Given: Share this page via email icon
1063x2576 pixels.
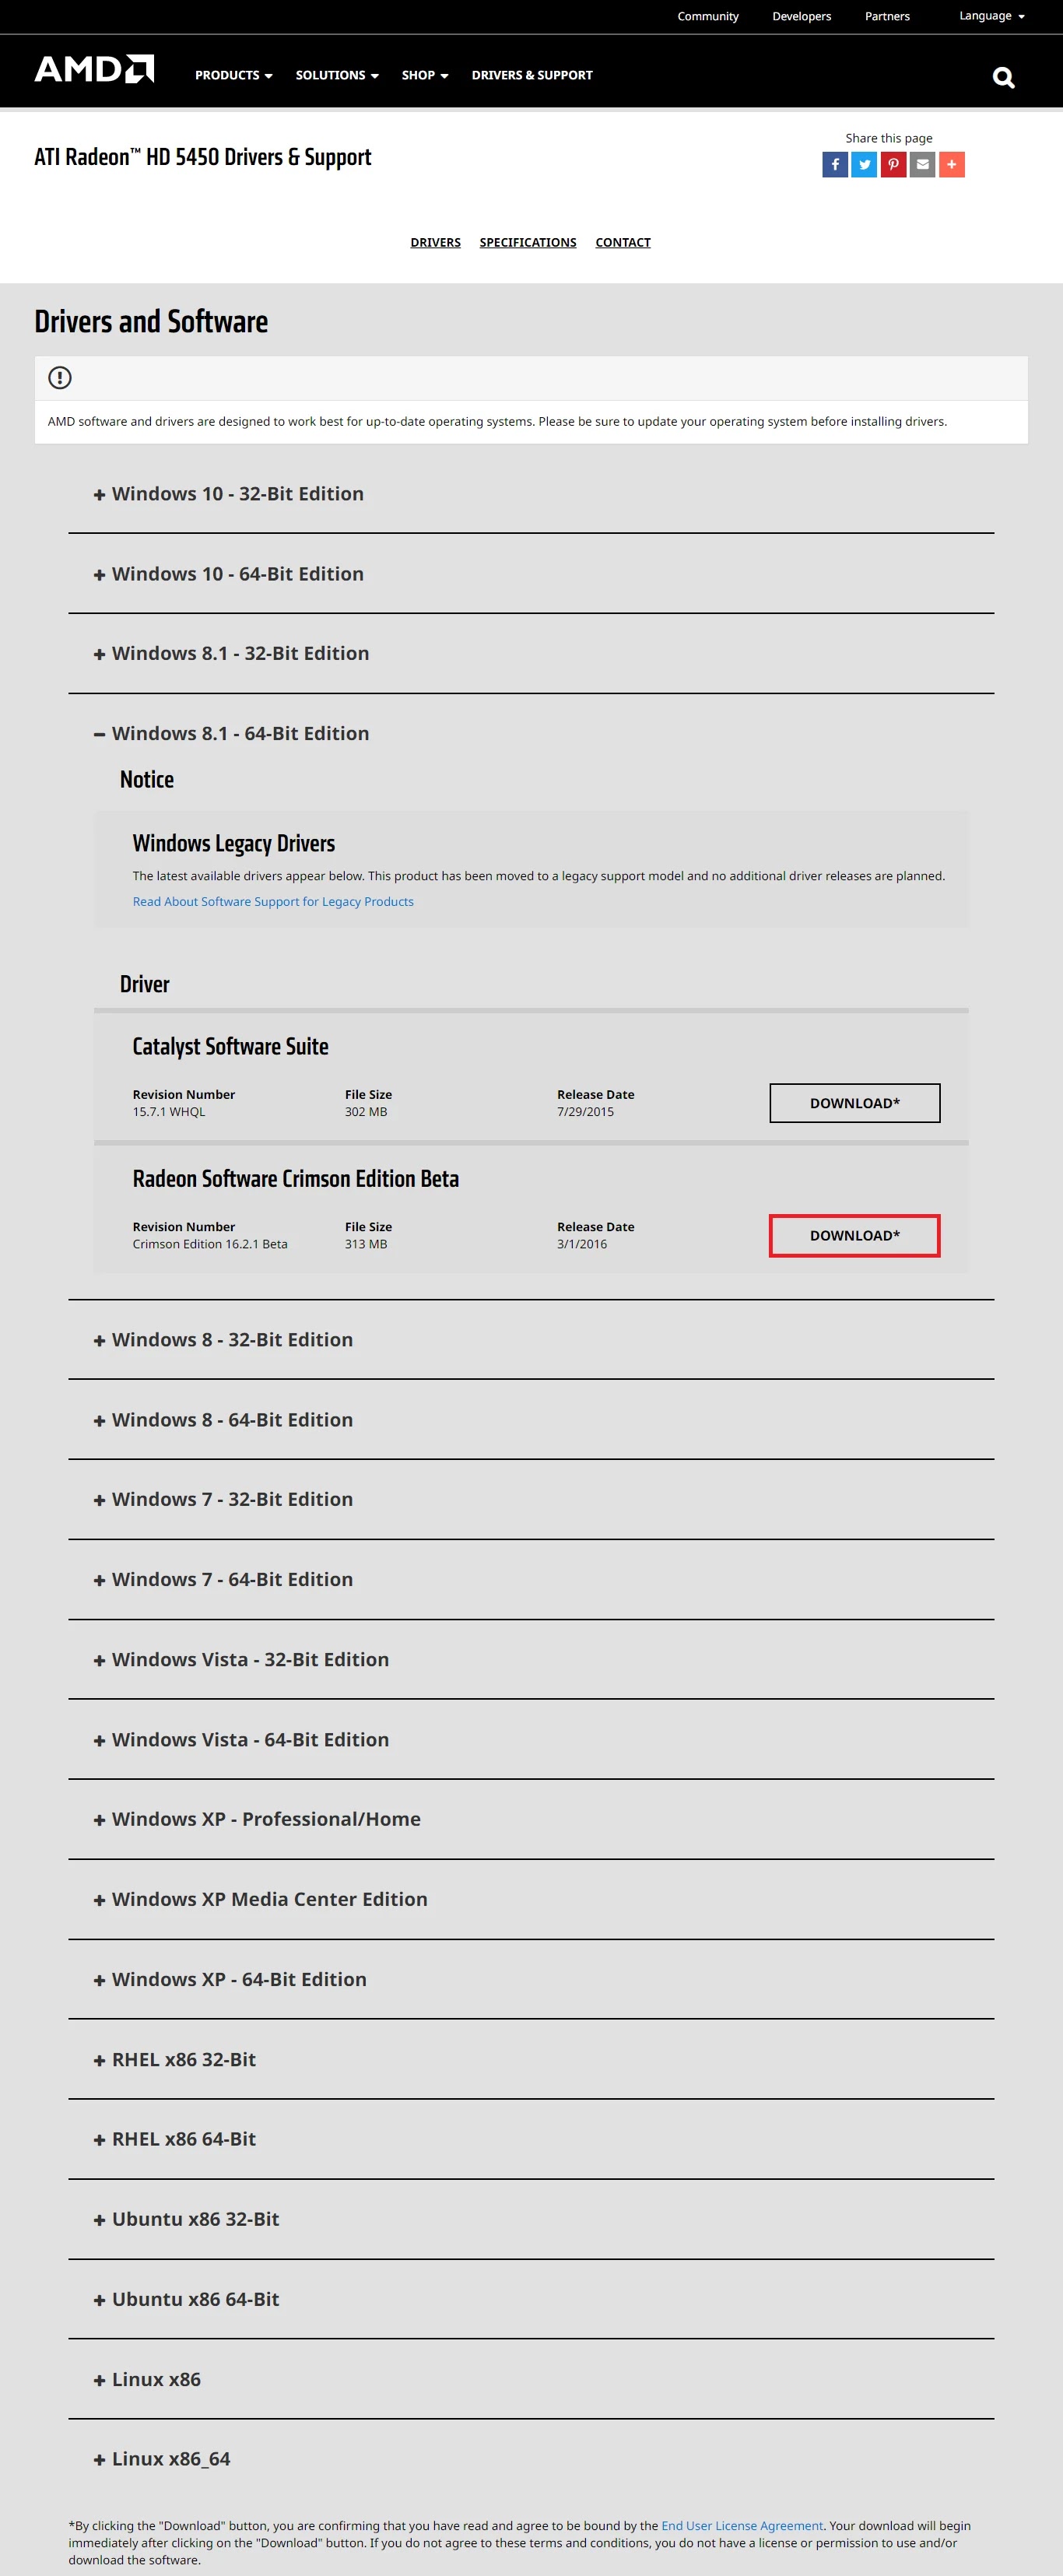Looking at the screenshot, I should pos(922,164).
